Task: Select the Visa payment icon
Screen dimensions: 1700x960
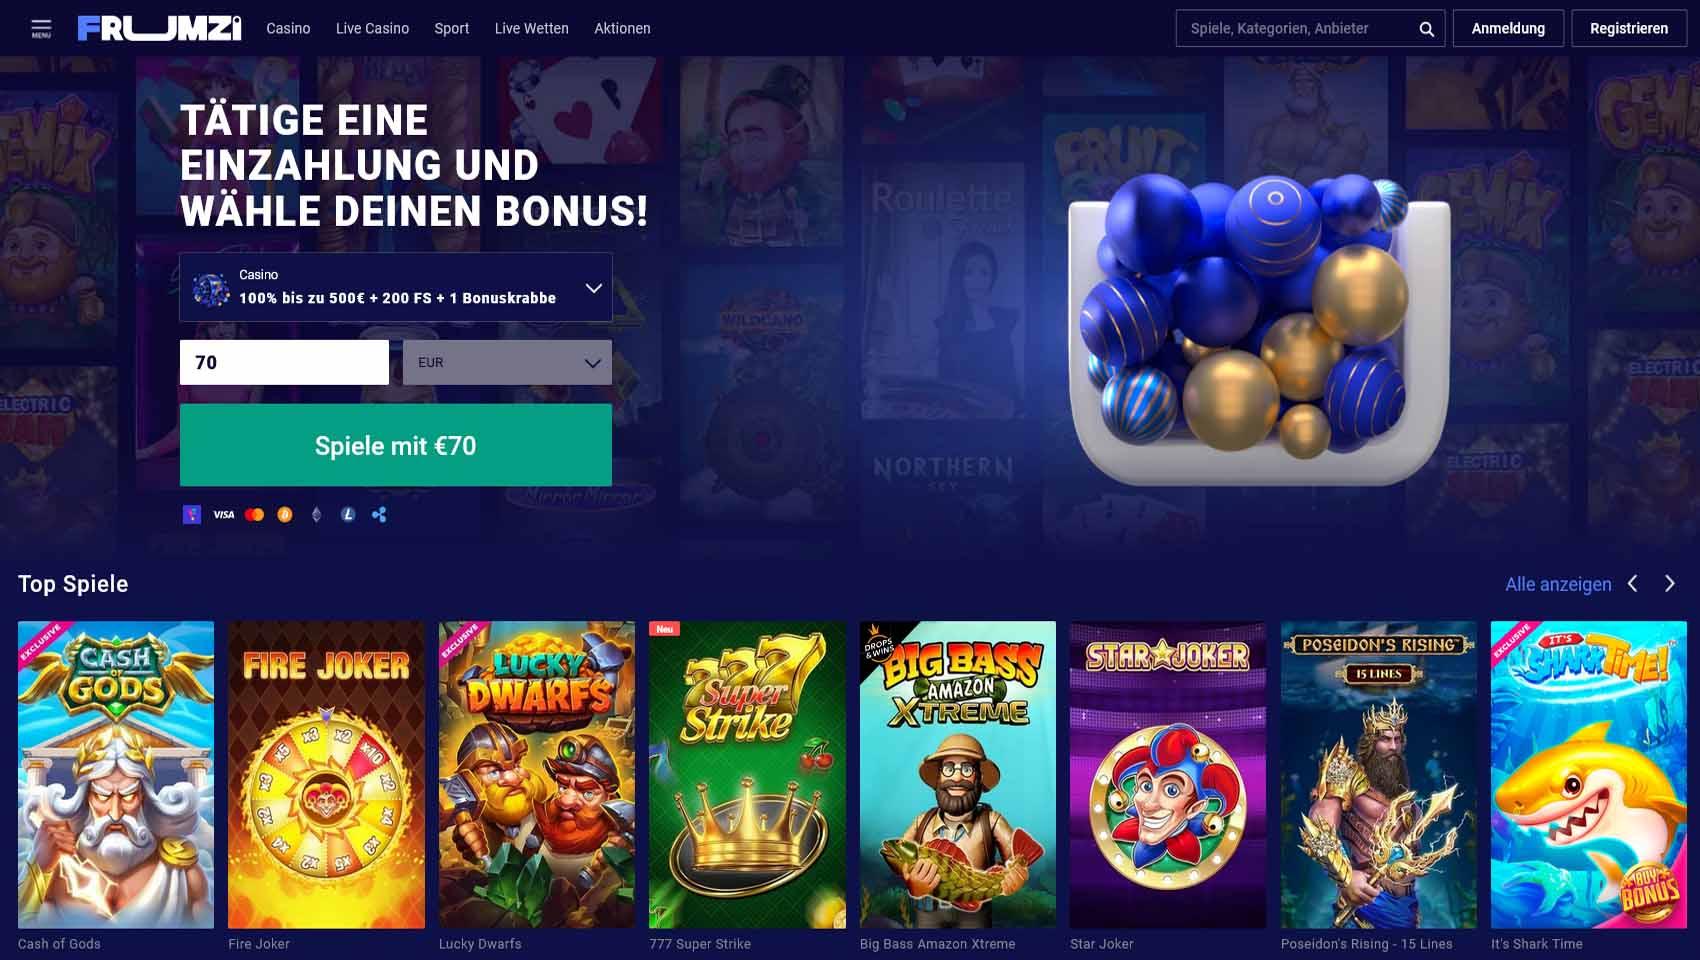Action: coord(224,515)
